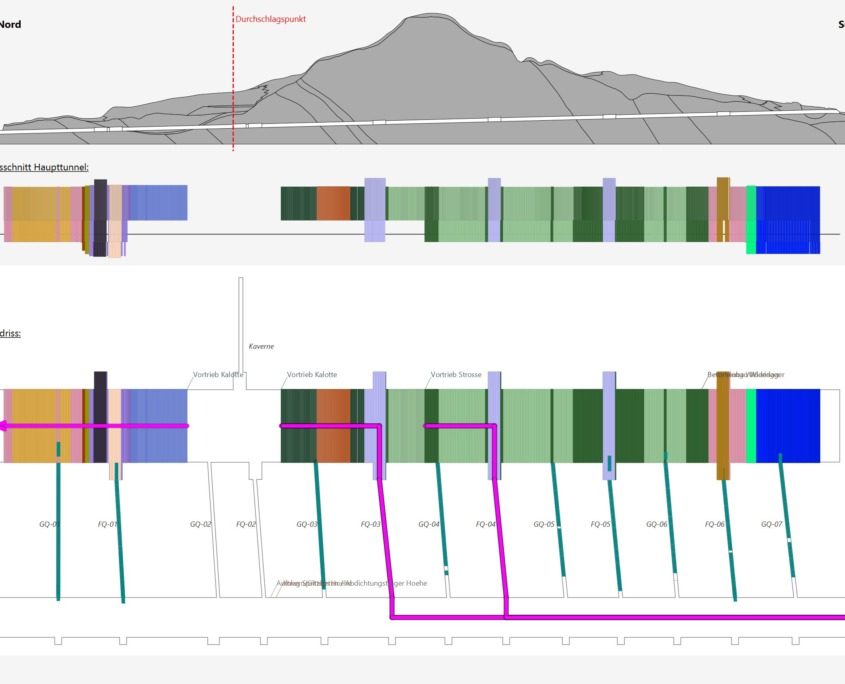Click the bright blue segment in Grundriss plan
845x684 pixels.
(788, 426)
